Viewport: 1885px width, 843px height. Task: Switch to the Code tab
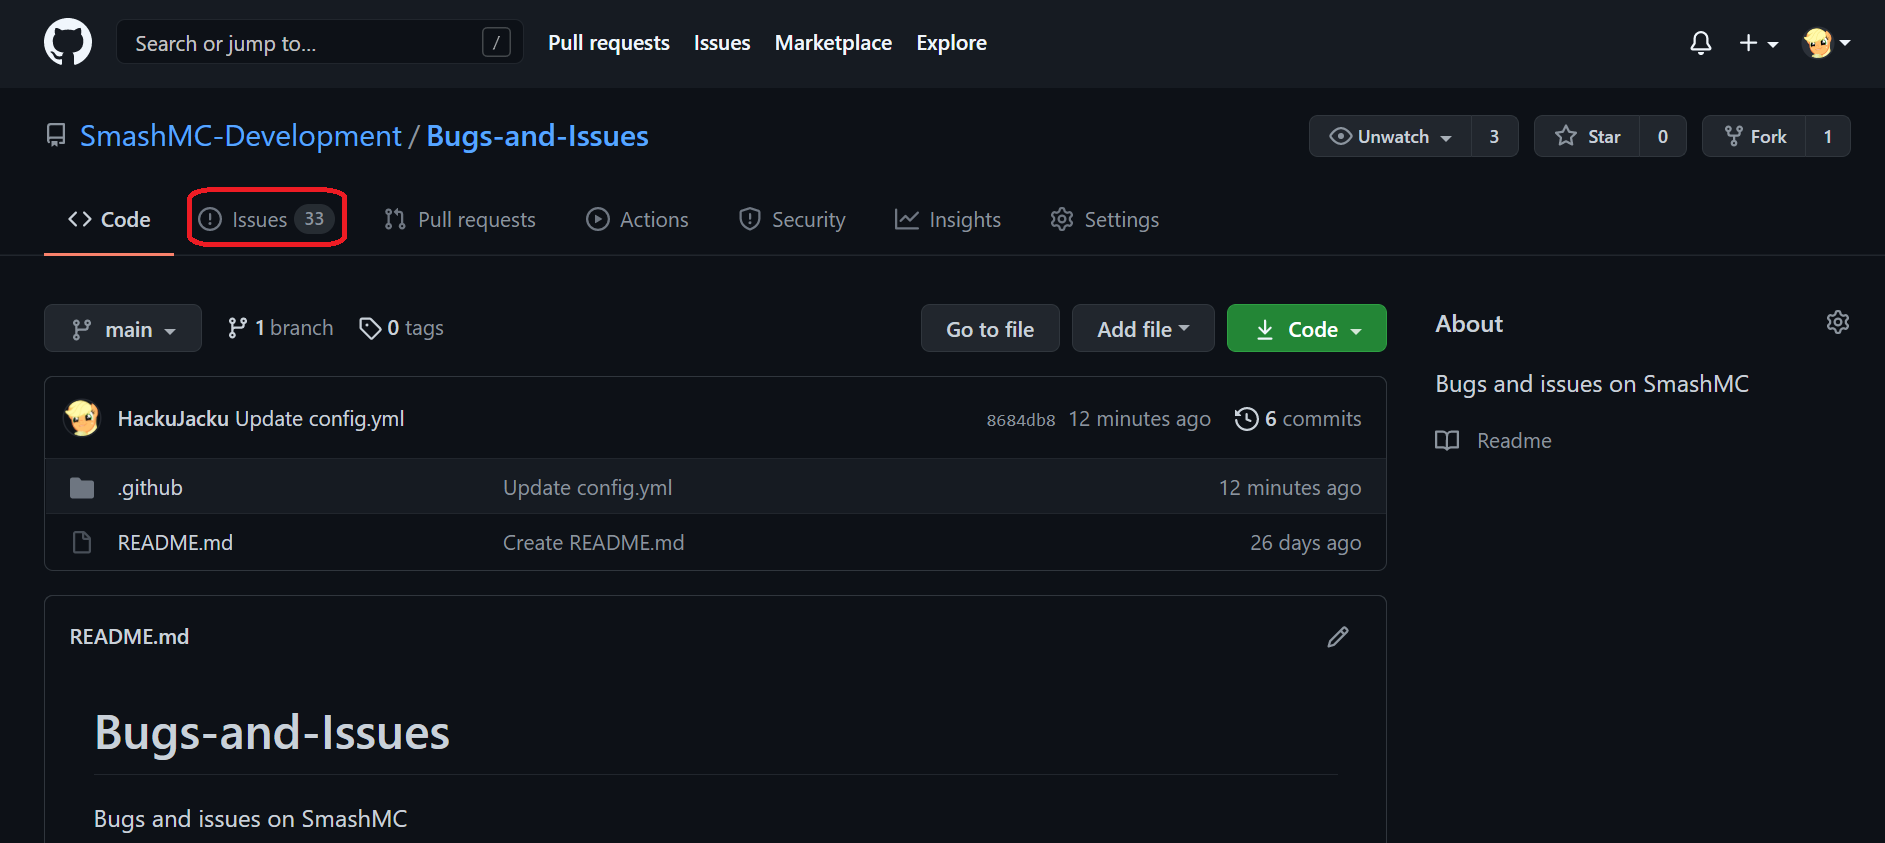pyautogui.click(x=109, y=219)
